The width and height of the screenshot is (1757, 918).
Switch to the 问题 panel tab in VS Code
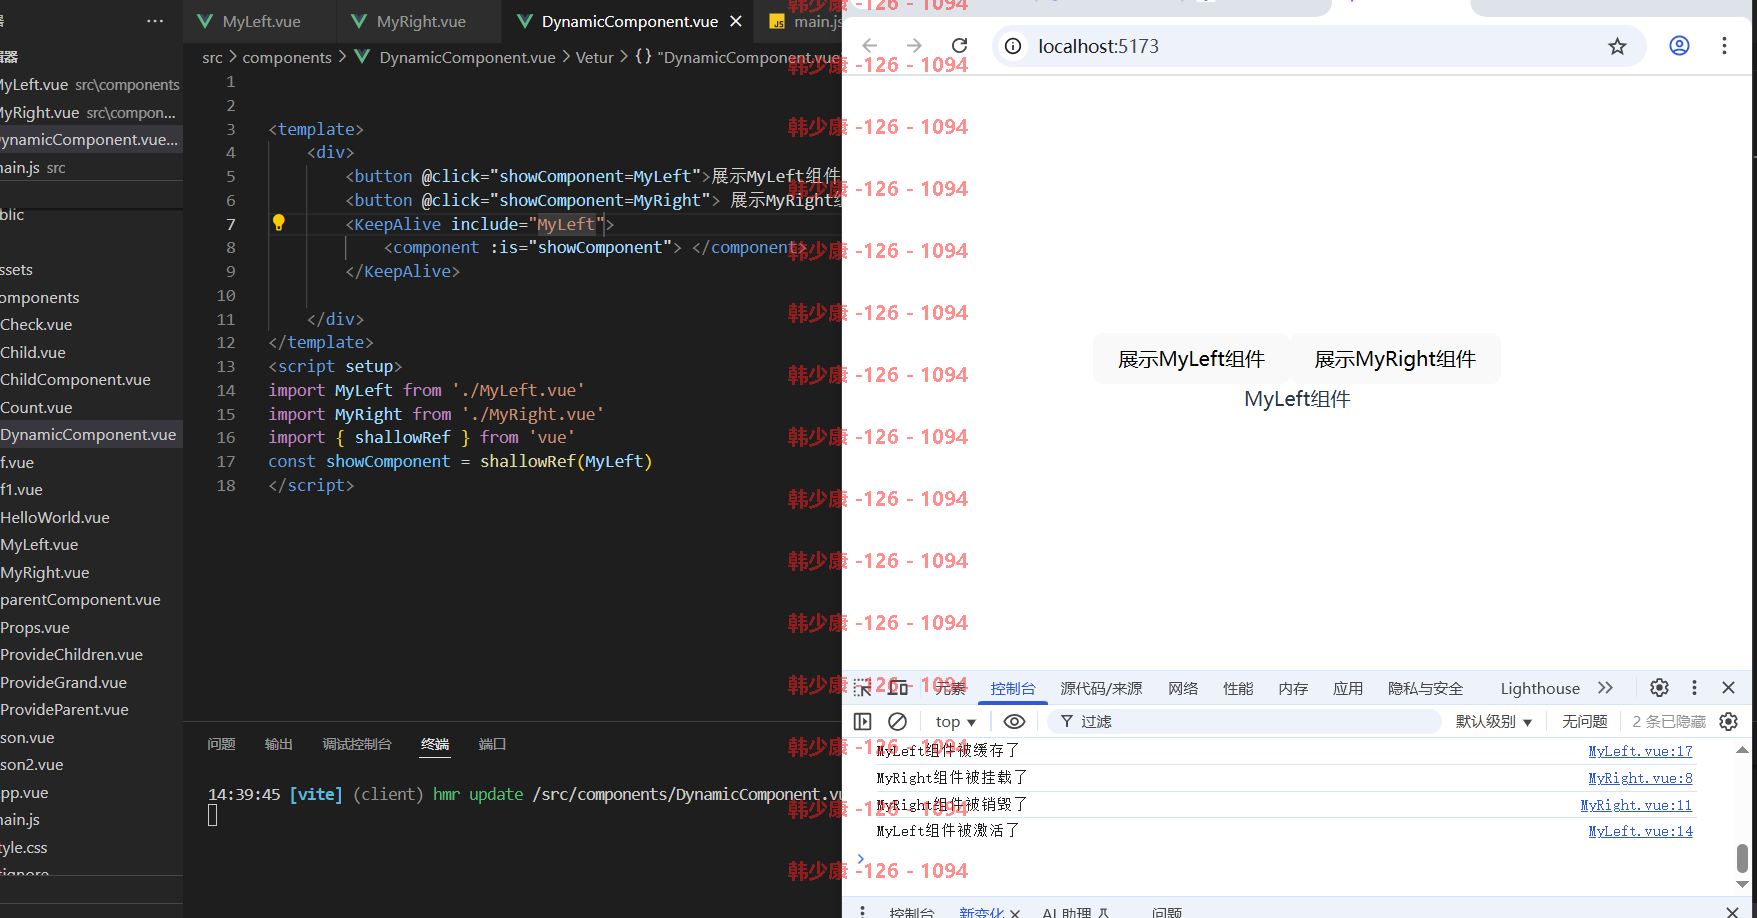click(221, 744)
